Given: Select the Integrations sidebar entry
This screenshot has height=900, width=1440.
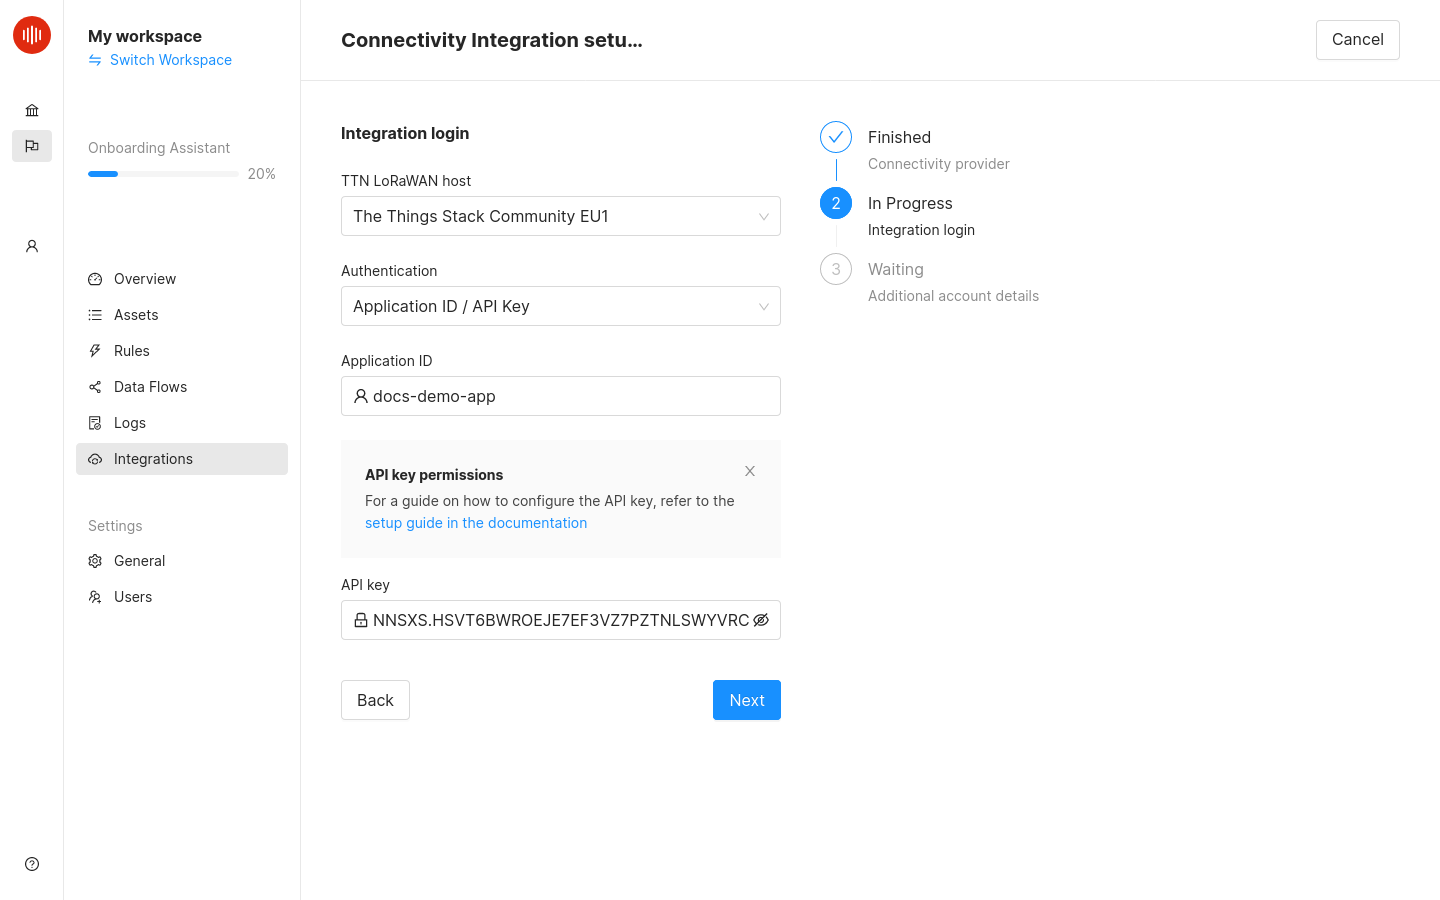Looking at the screenshot, I should [x=153, y=458].
